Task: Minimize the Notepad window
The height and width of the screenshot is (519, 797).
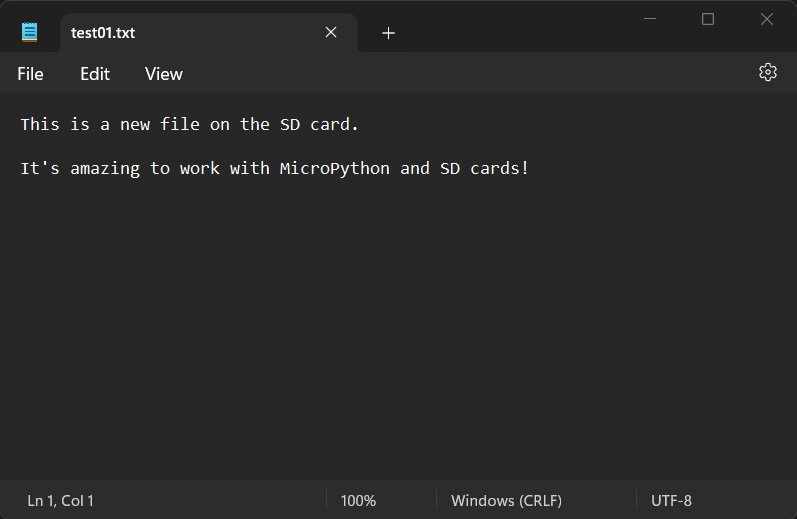Action: 650,19
